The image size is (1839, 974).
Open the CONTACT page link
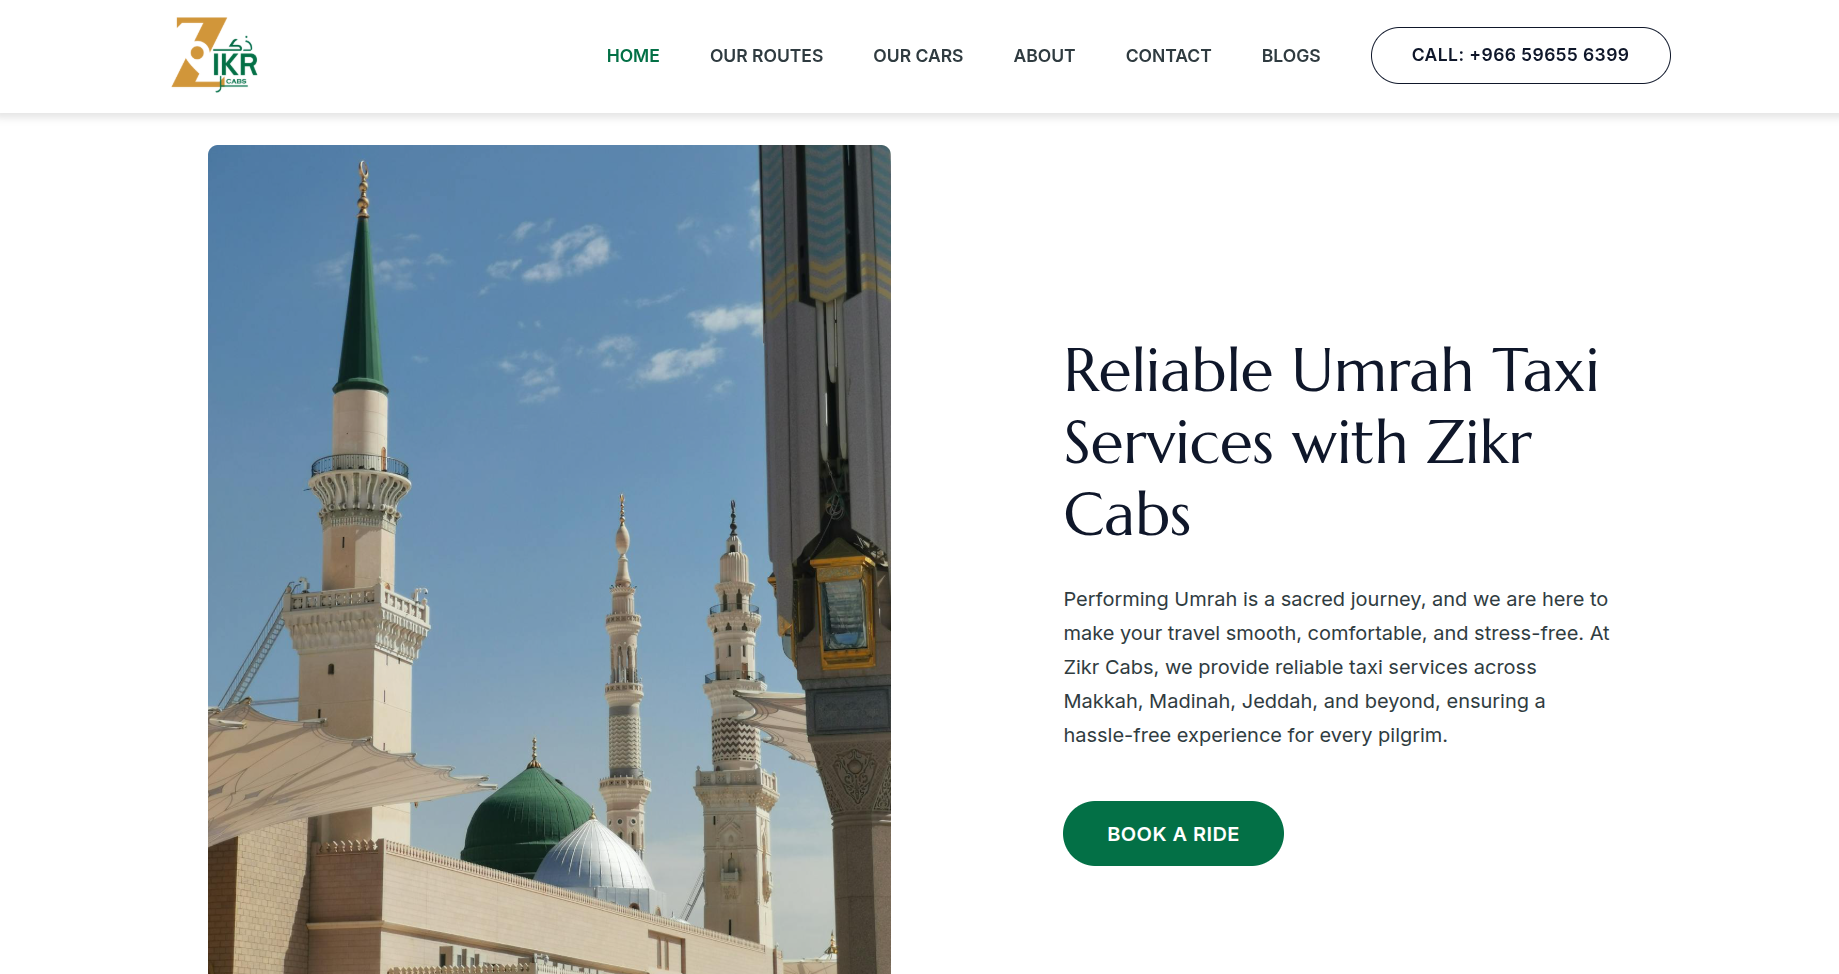pos(1168,56)
